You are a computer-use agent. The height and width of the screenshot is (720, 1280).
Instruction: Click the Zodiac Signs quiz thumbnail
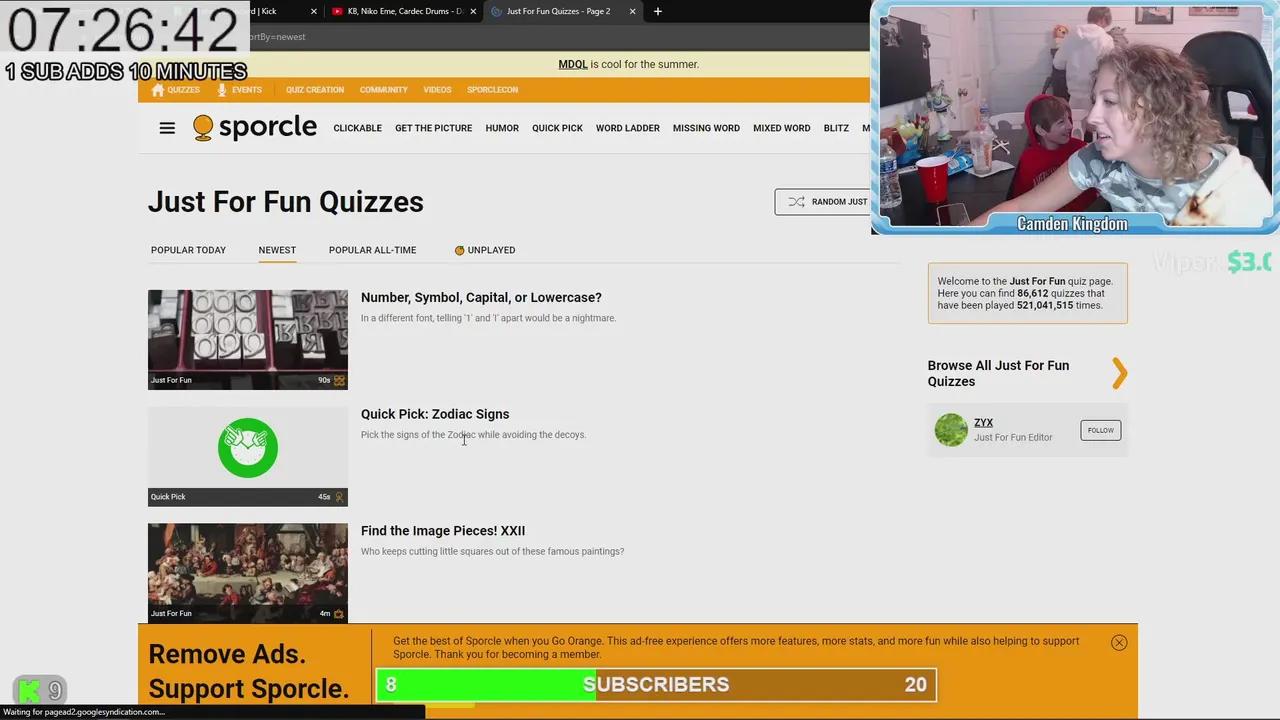248,457
